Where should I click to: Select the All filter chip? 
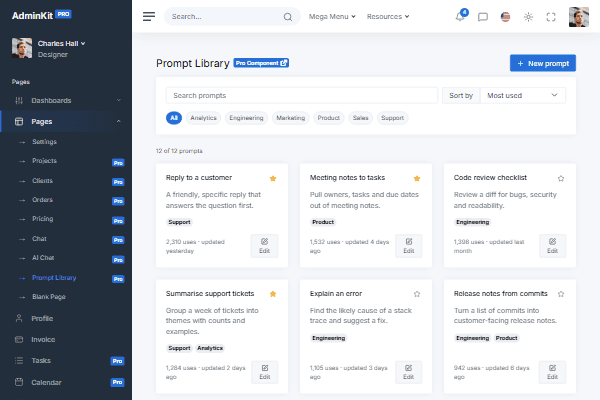pos(174,118)
